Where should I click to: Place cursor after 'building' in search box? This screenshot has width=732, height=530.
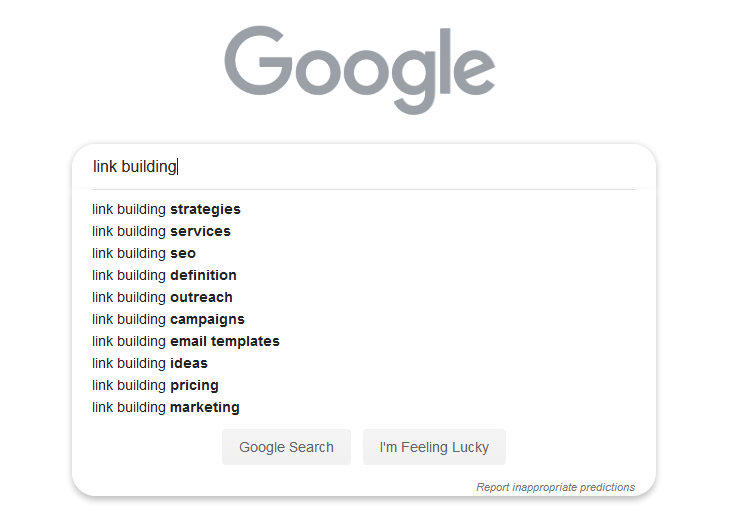[x=177, y=167]
